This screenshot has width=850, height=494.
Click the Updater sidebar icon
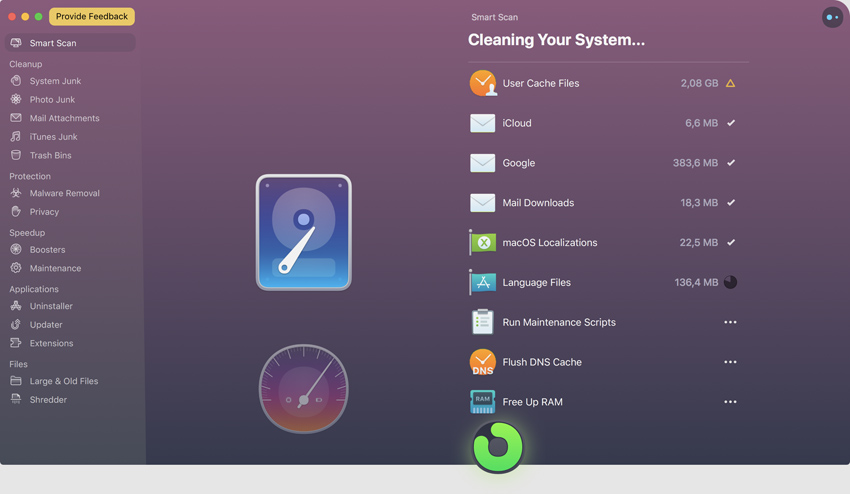click(x=16, y=324)
